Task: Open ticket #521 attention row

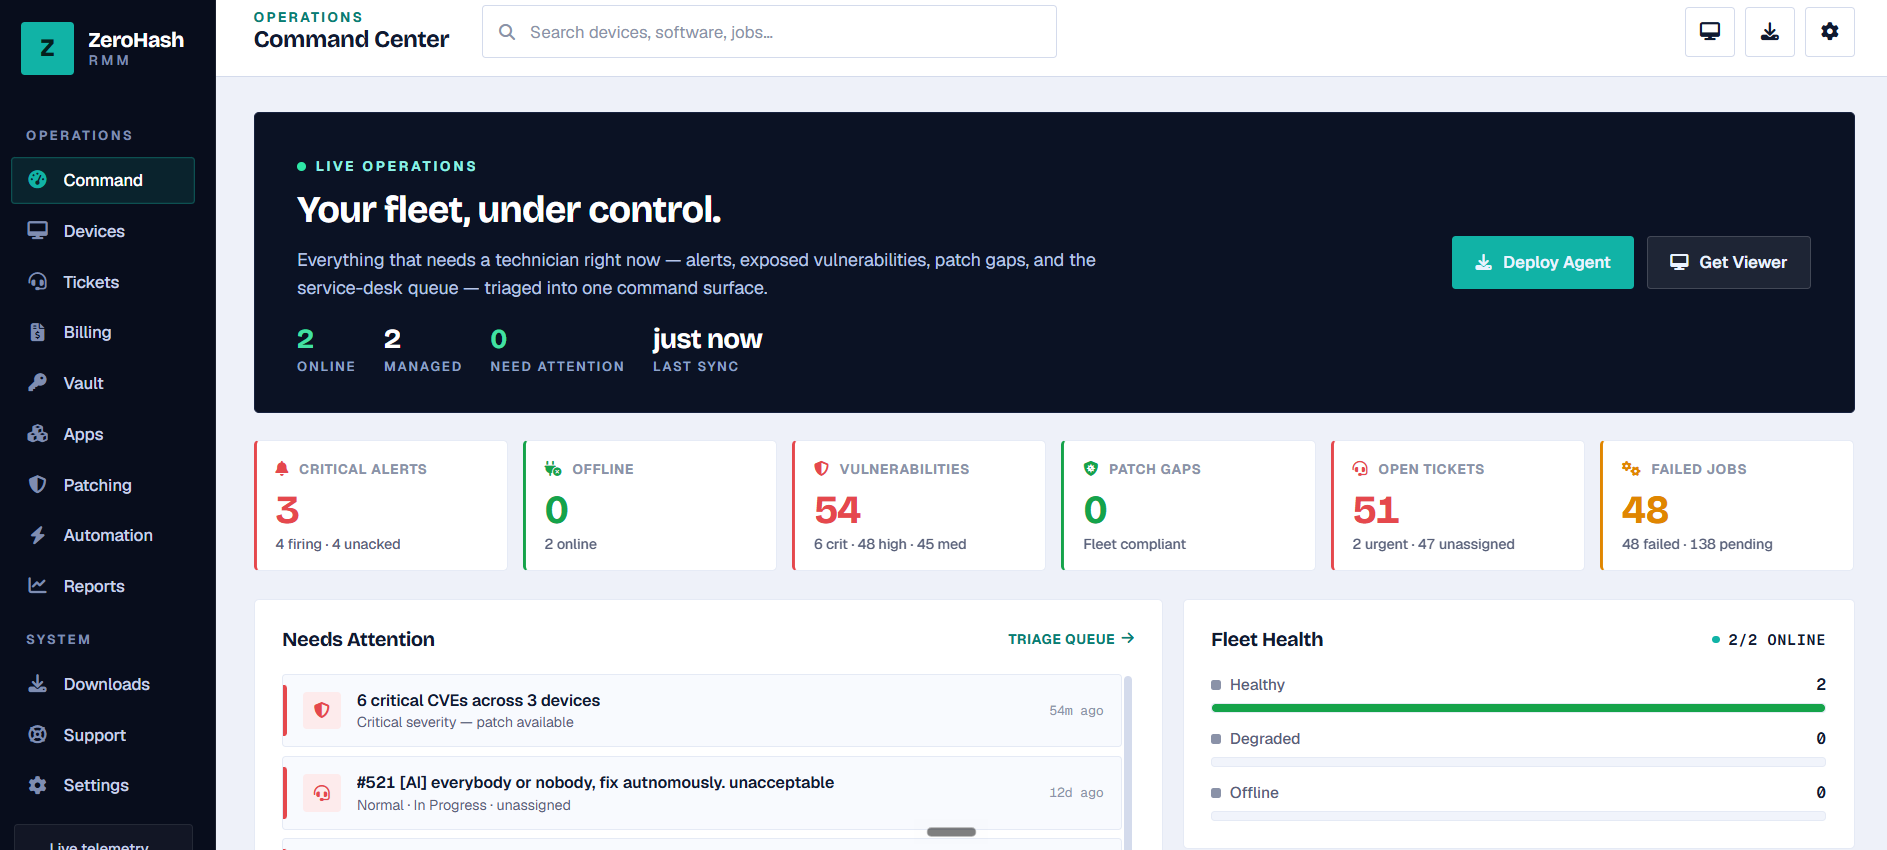Action: coord(702,793)
